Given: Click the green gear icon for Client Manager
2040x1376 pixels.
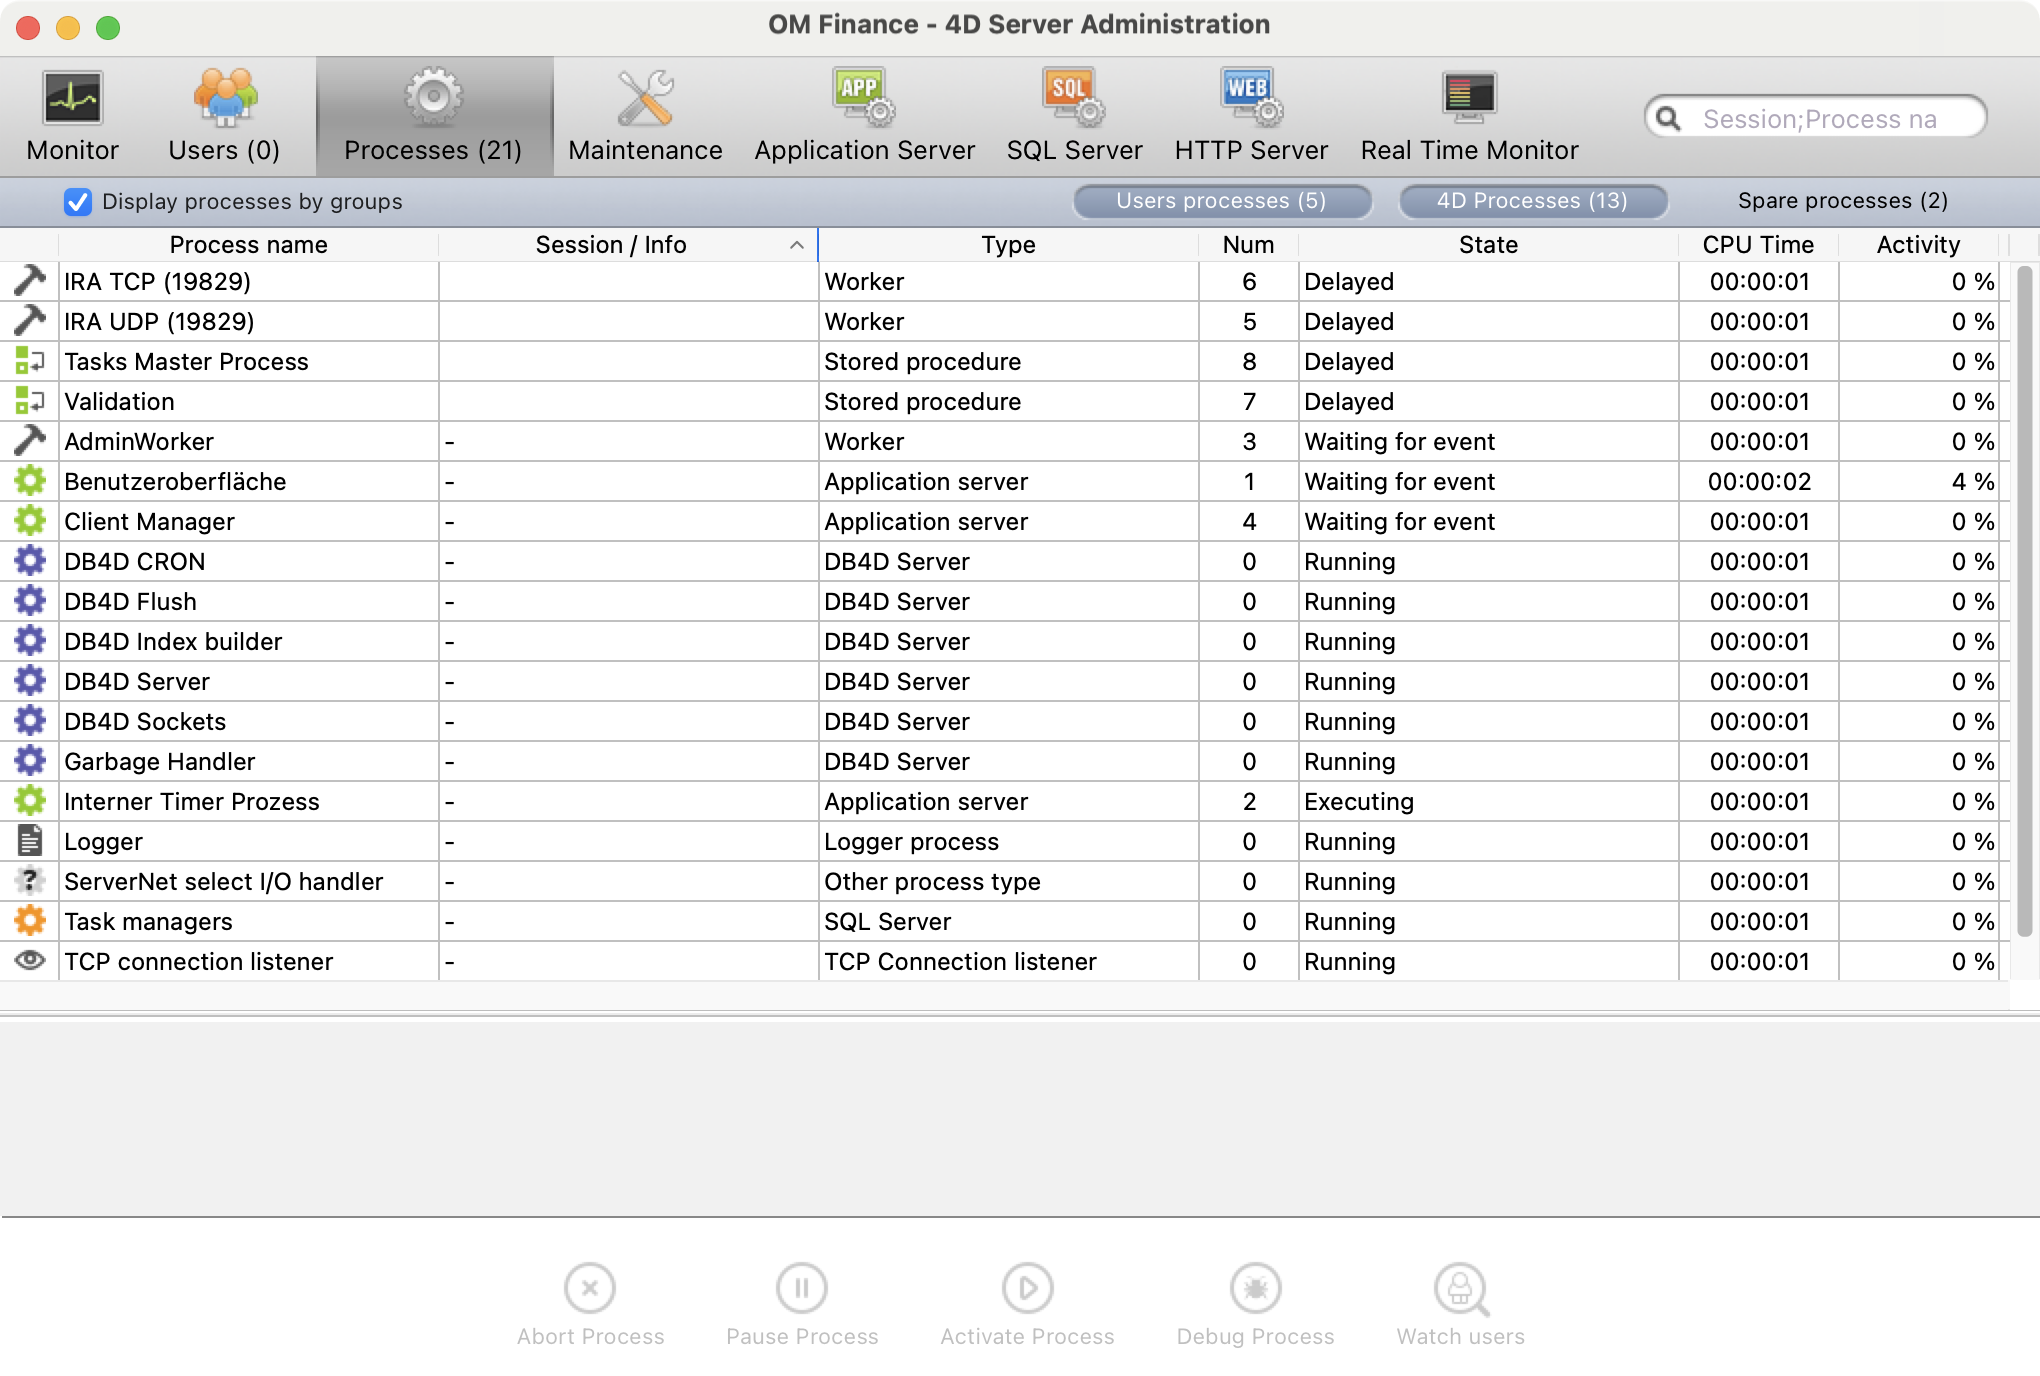Looking at the screenshot, I should coord(30,521).
